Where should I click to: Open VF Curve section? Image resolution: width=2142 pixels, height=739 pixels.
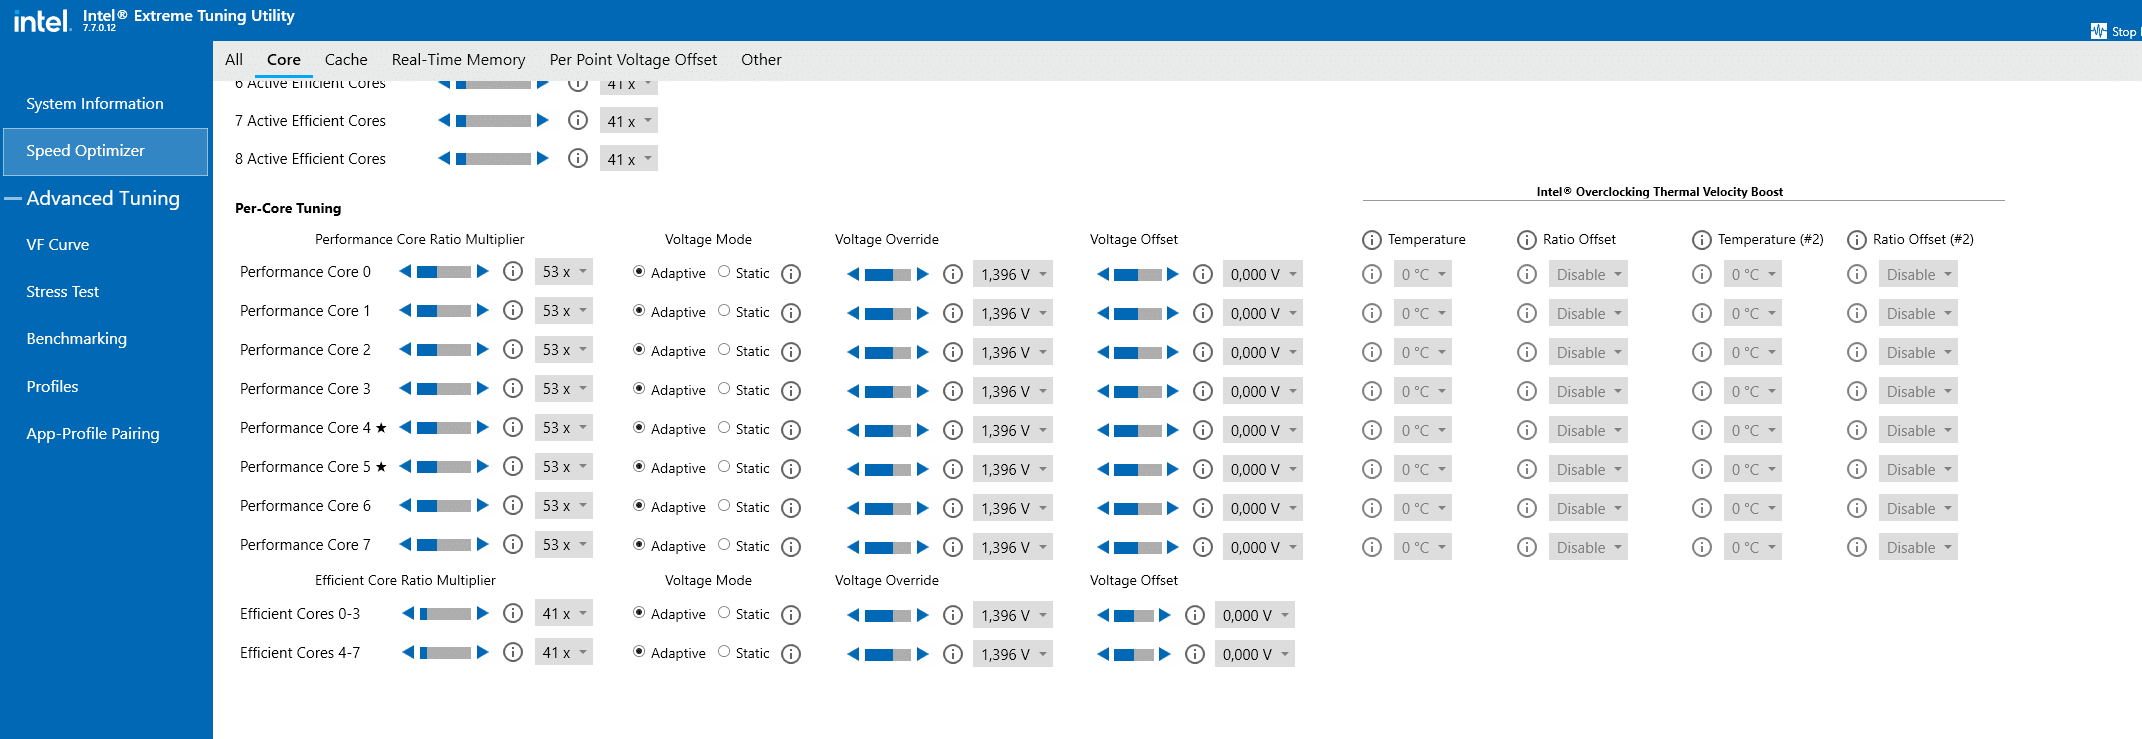click(58, 245)
